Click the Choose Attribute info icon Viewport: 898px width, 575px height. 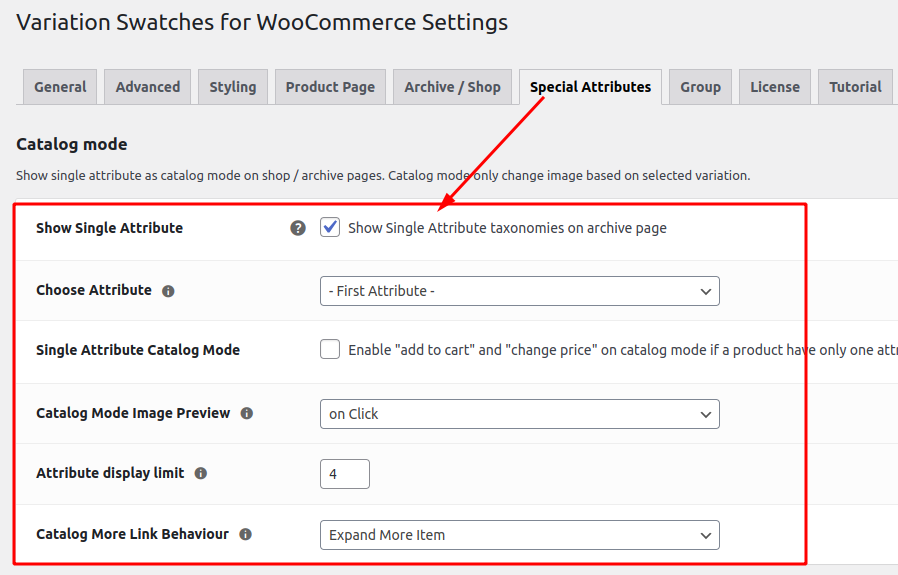[x=168, y=291]
